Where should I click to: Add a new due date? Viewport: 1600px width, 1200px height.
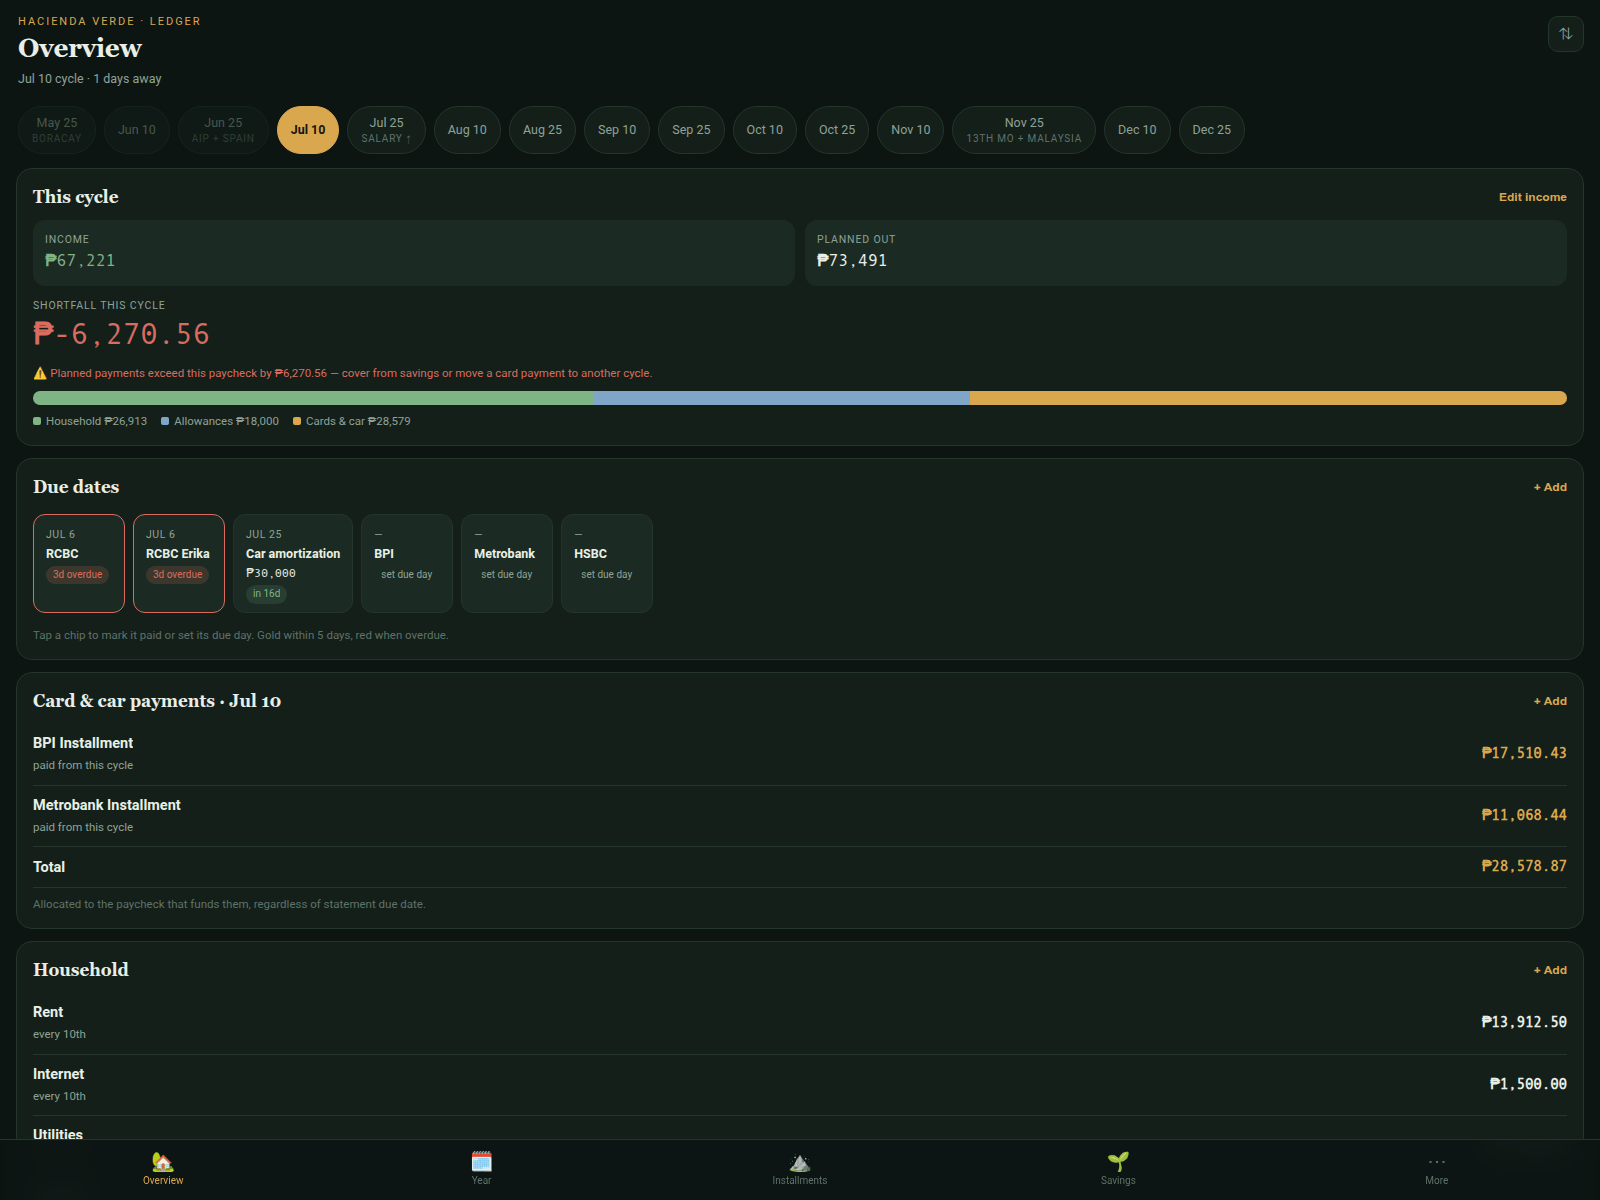coord(1550,487)
